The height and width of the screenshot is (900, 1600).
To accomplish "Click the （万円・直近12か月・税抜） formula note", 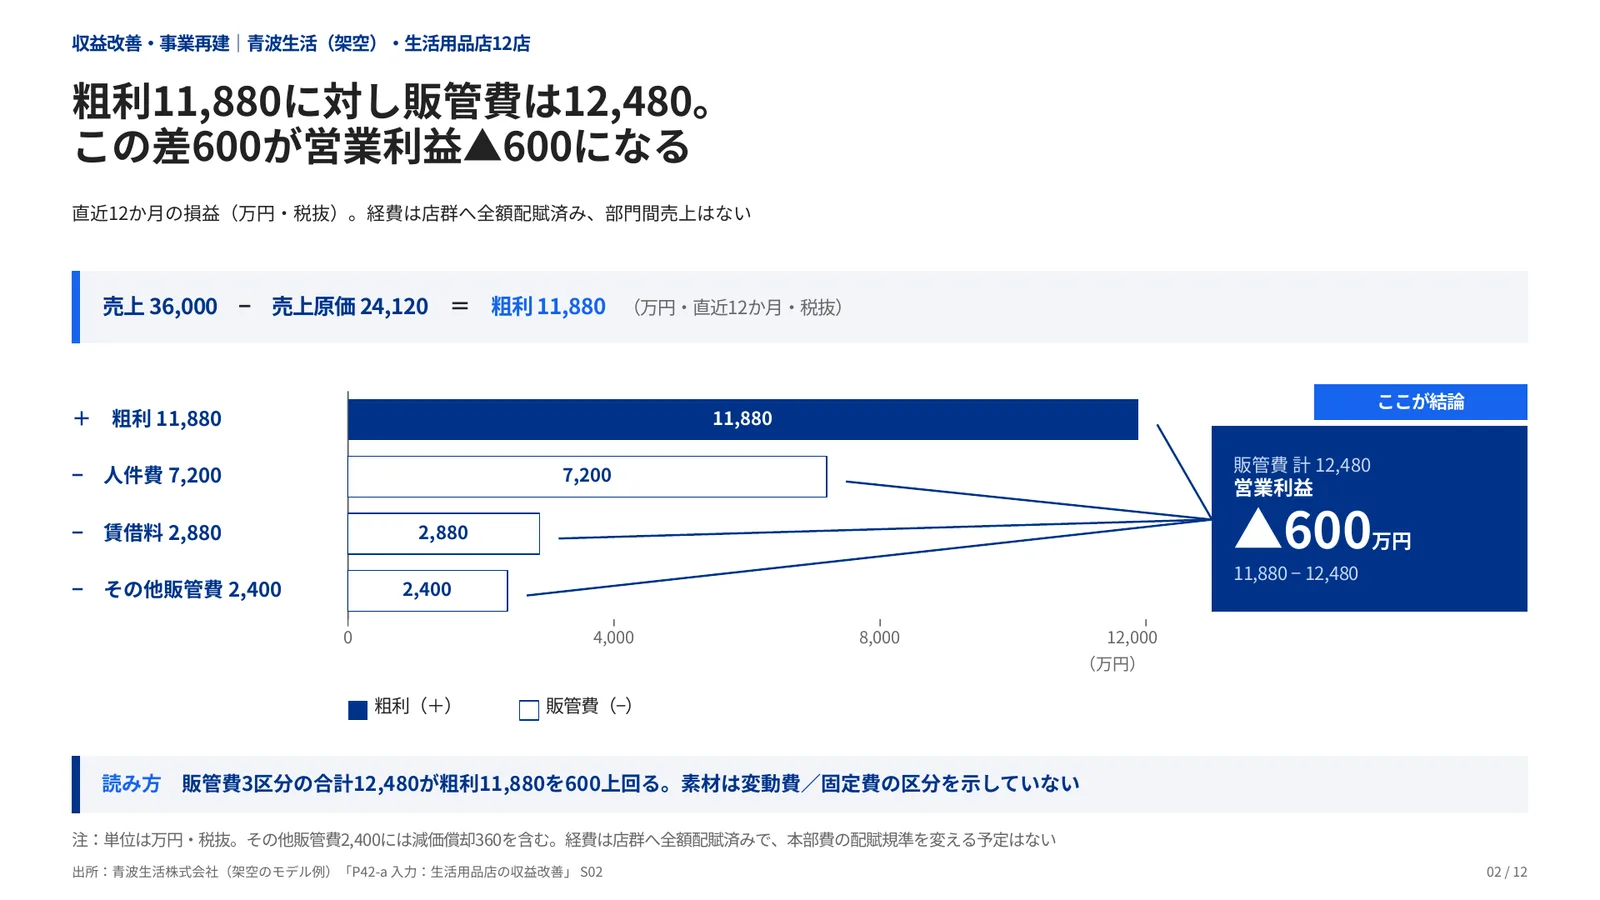I will [738, 308].
